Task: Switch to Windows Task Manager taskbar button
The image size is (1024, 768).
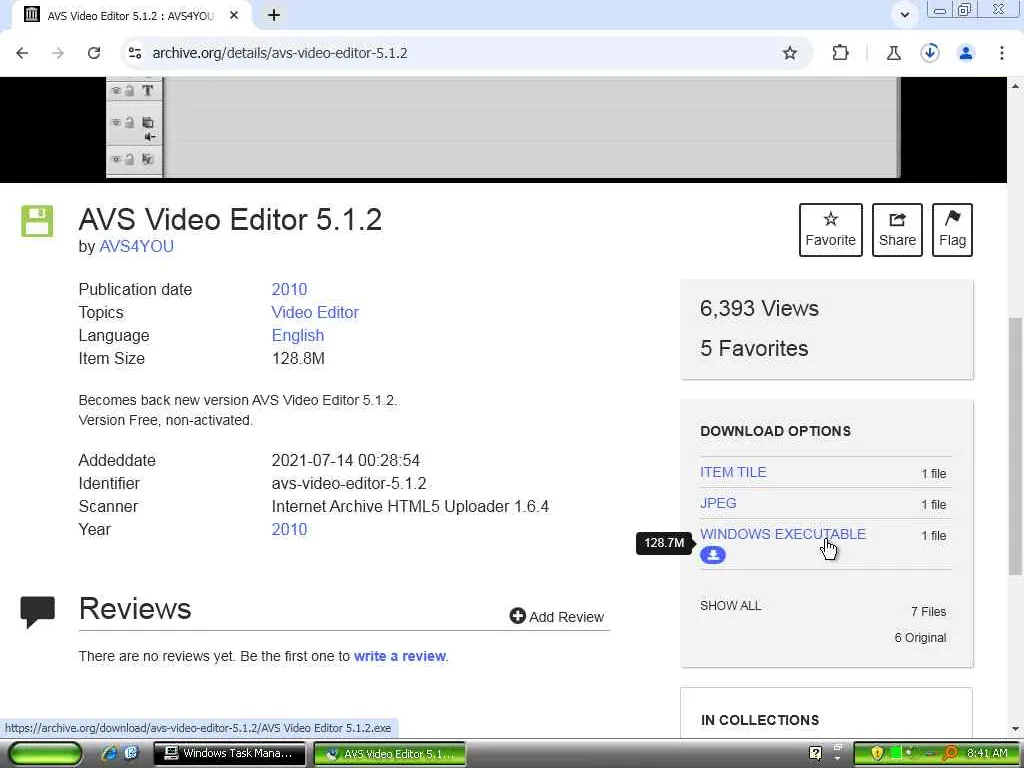Action: [229, 754]
